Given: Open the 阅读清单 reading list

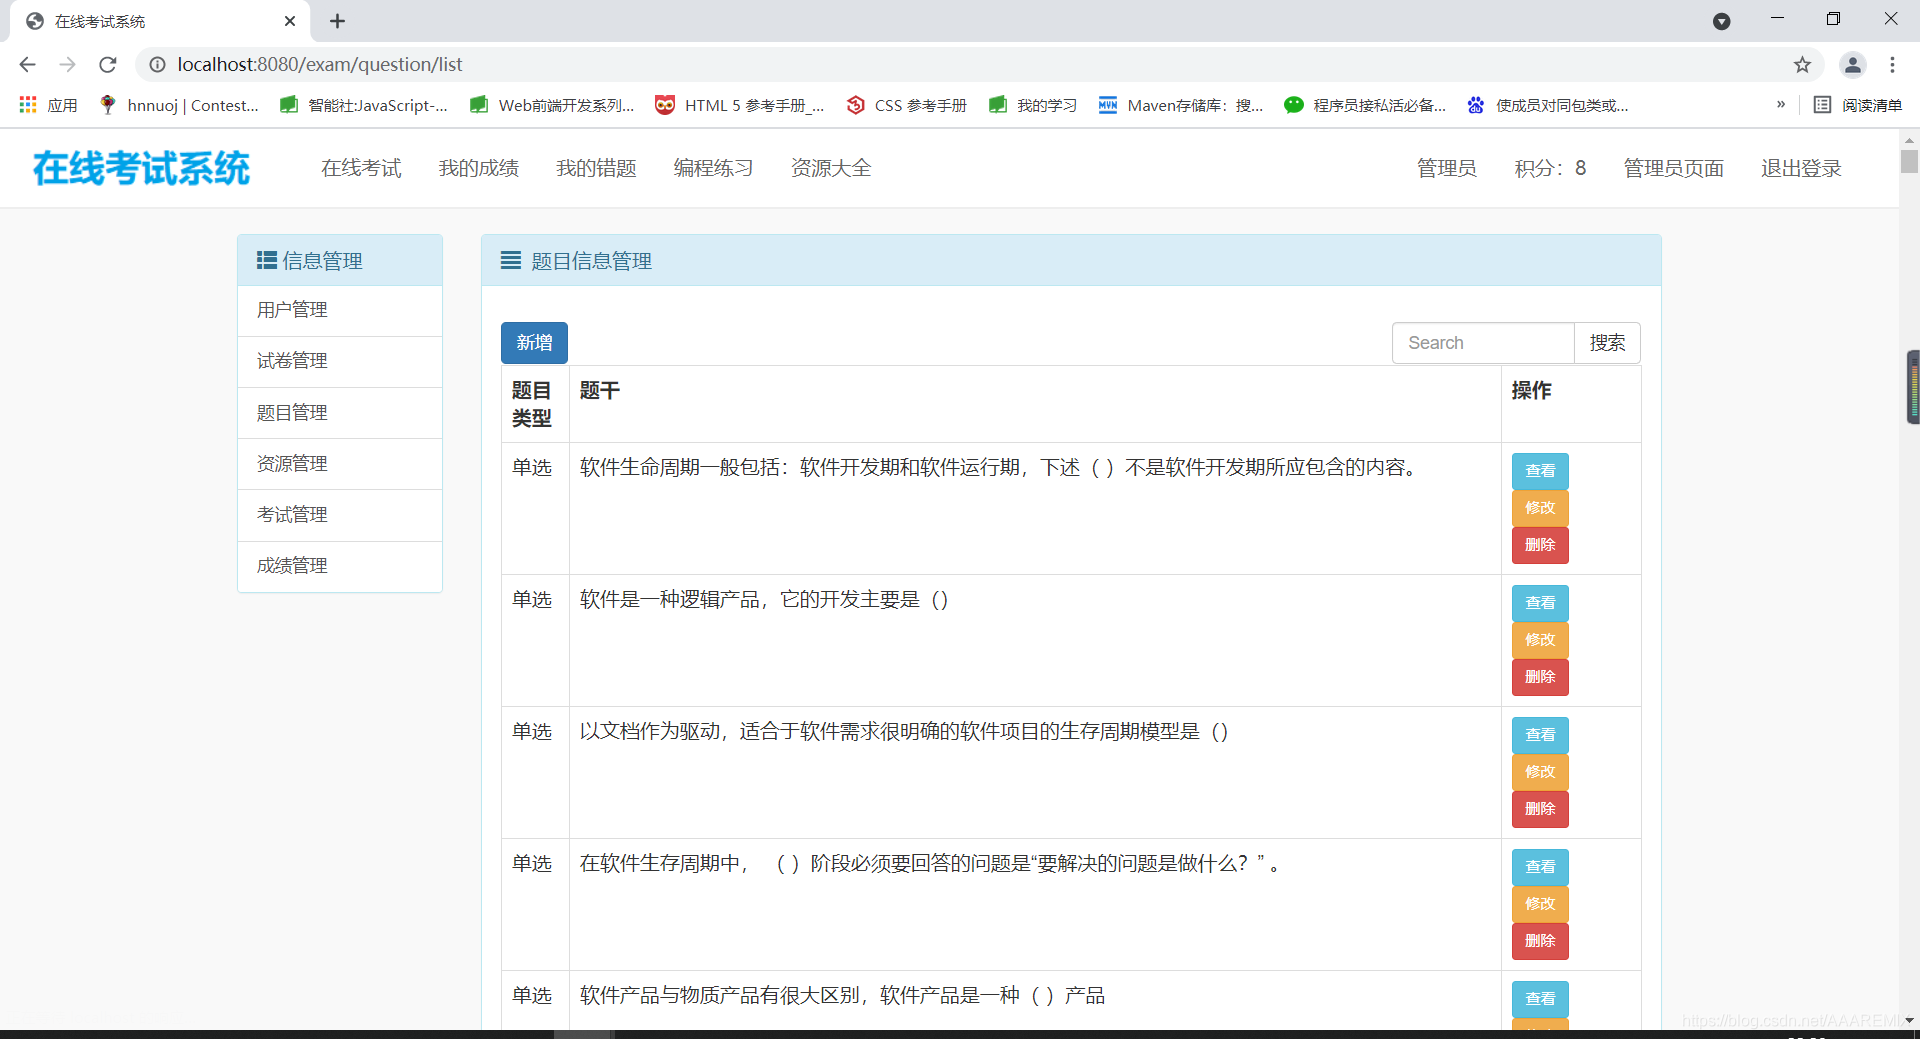Looking at the screenshot, I should tap(1858, 105).
